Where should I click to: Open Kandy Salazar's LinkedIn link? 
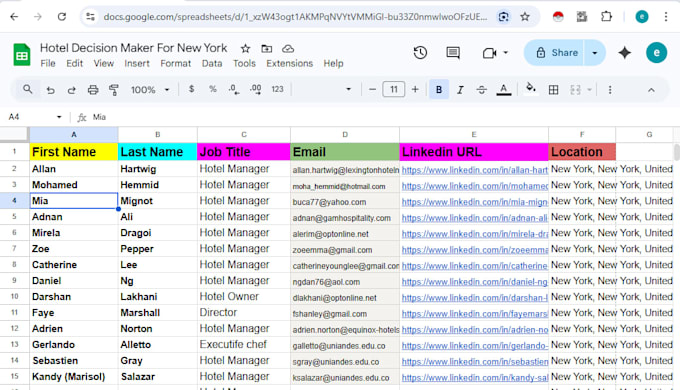[474, 377]
